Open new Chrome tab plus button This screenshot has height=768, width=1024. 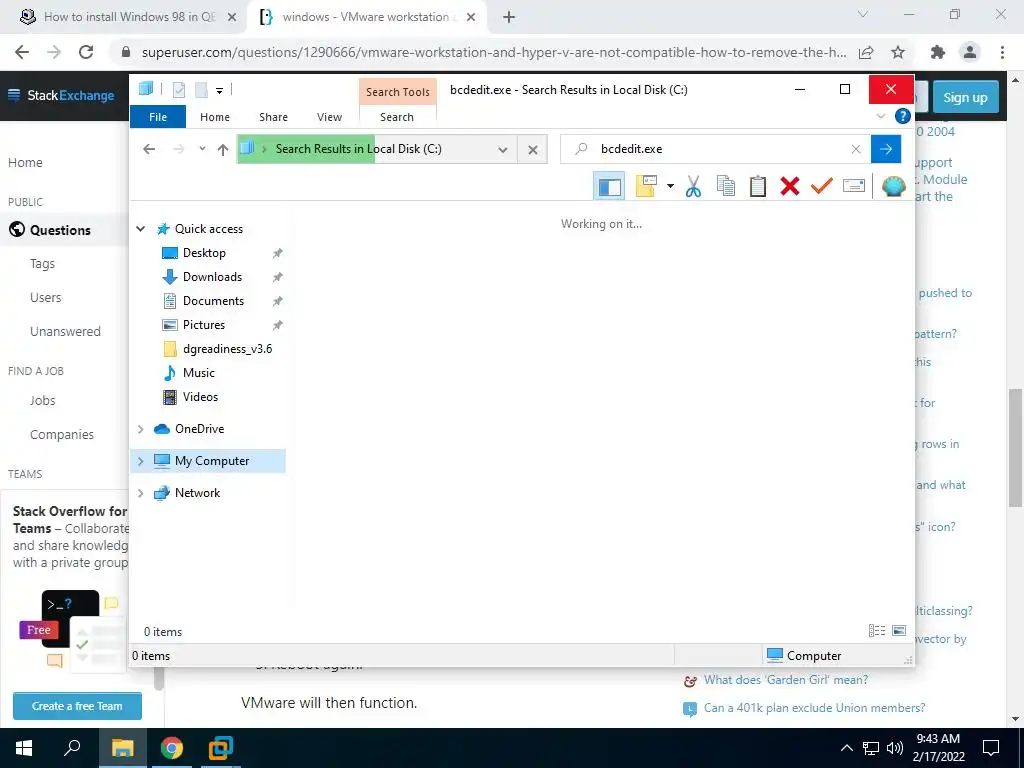[509, 18]
